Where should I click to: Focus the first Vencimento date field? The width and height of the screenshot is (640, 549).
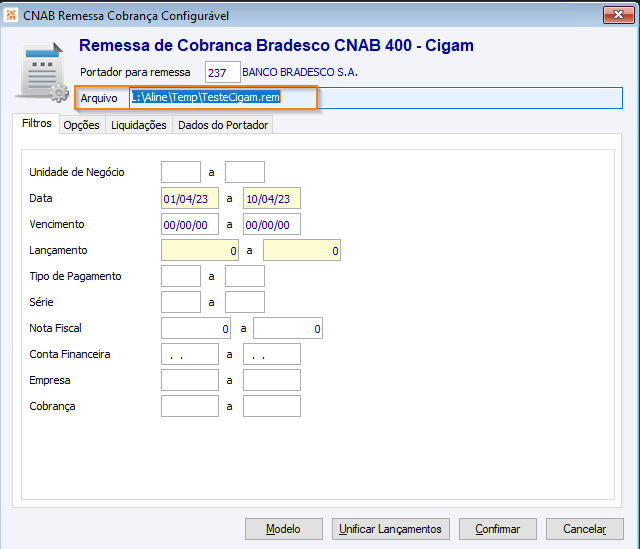(x=190, y=224)
